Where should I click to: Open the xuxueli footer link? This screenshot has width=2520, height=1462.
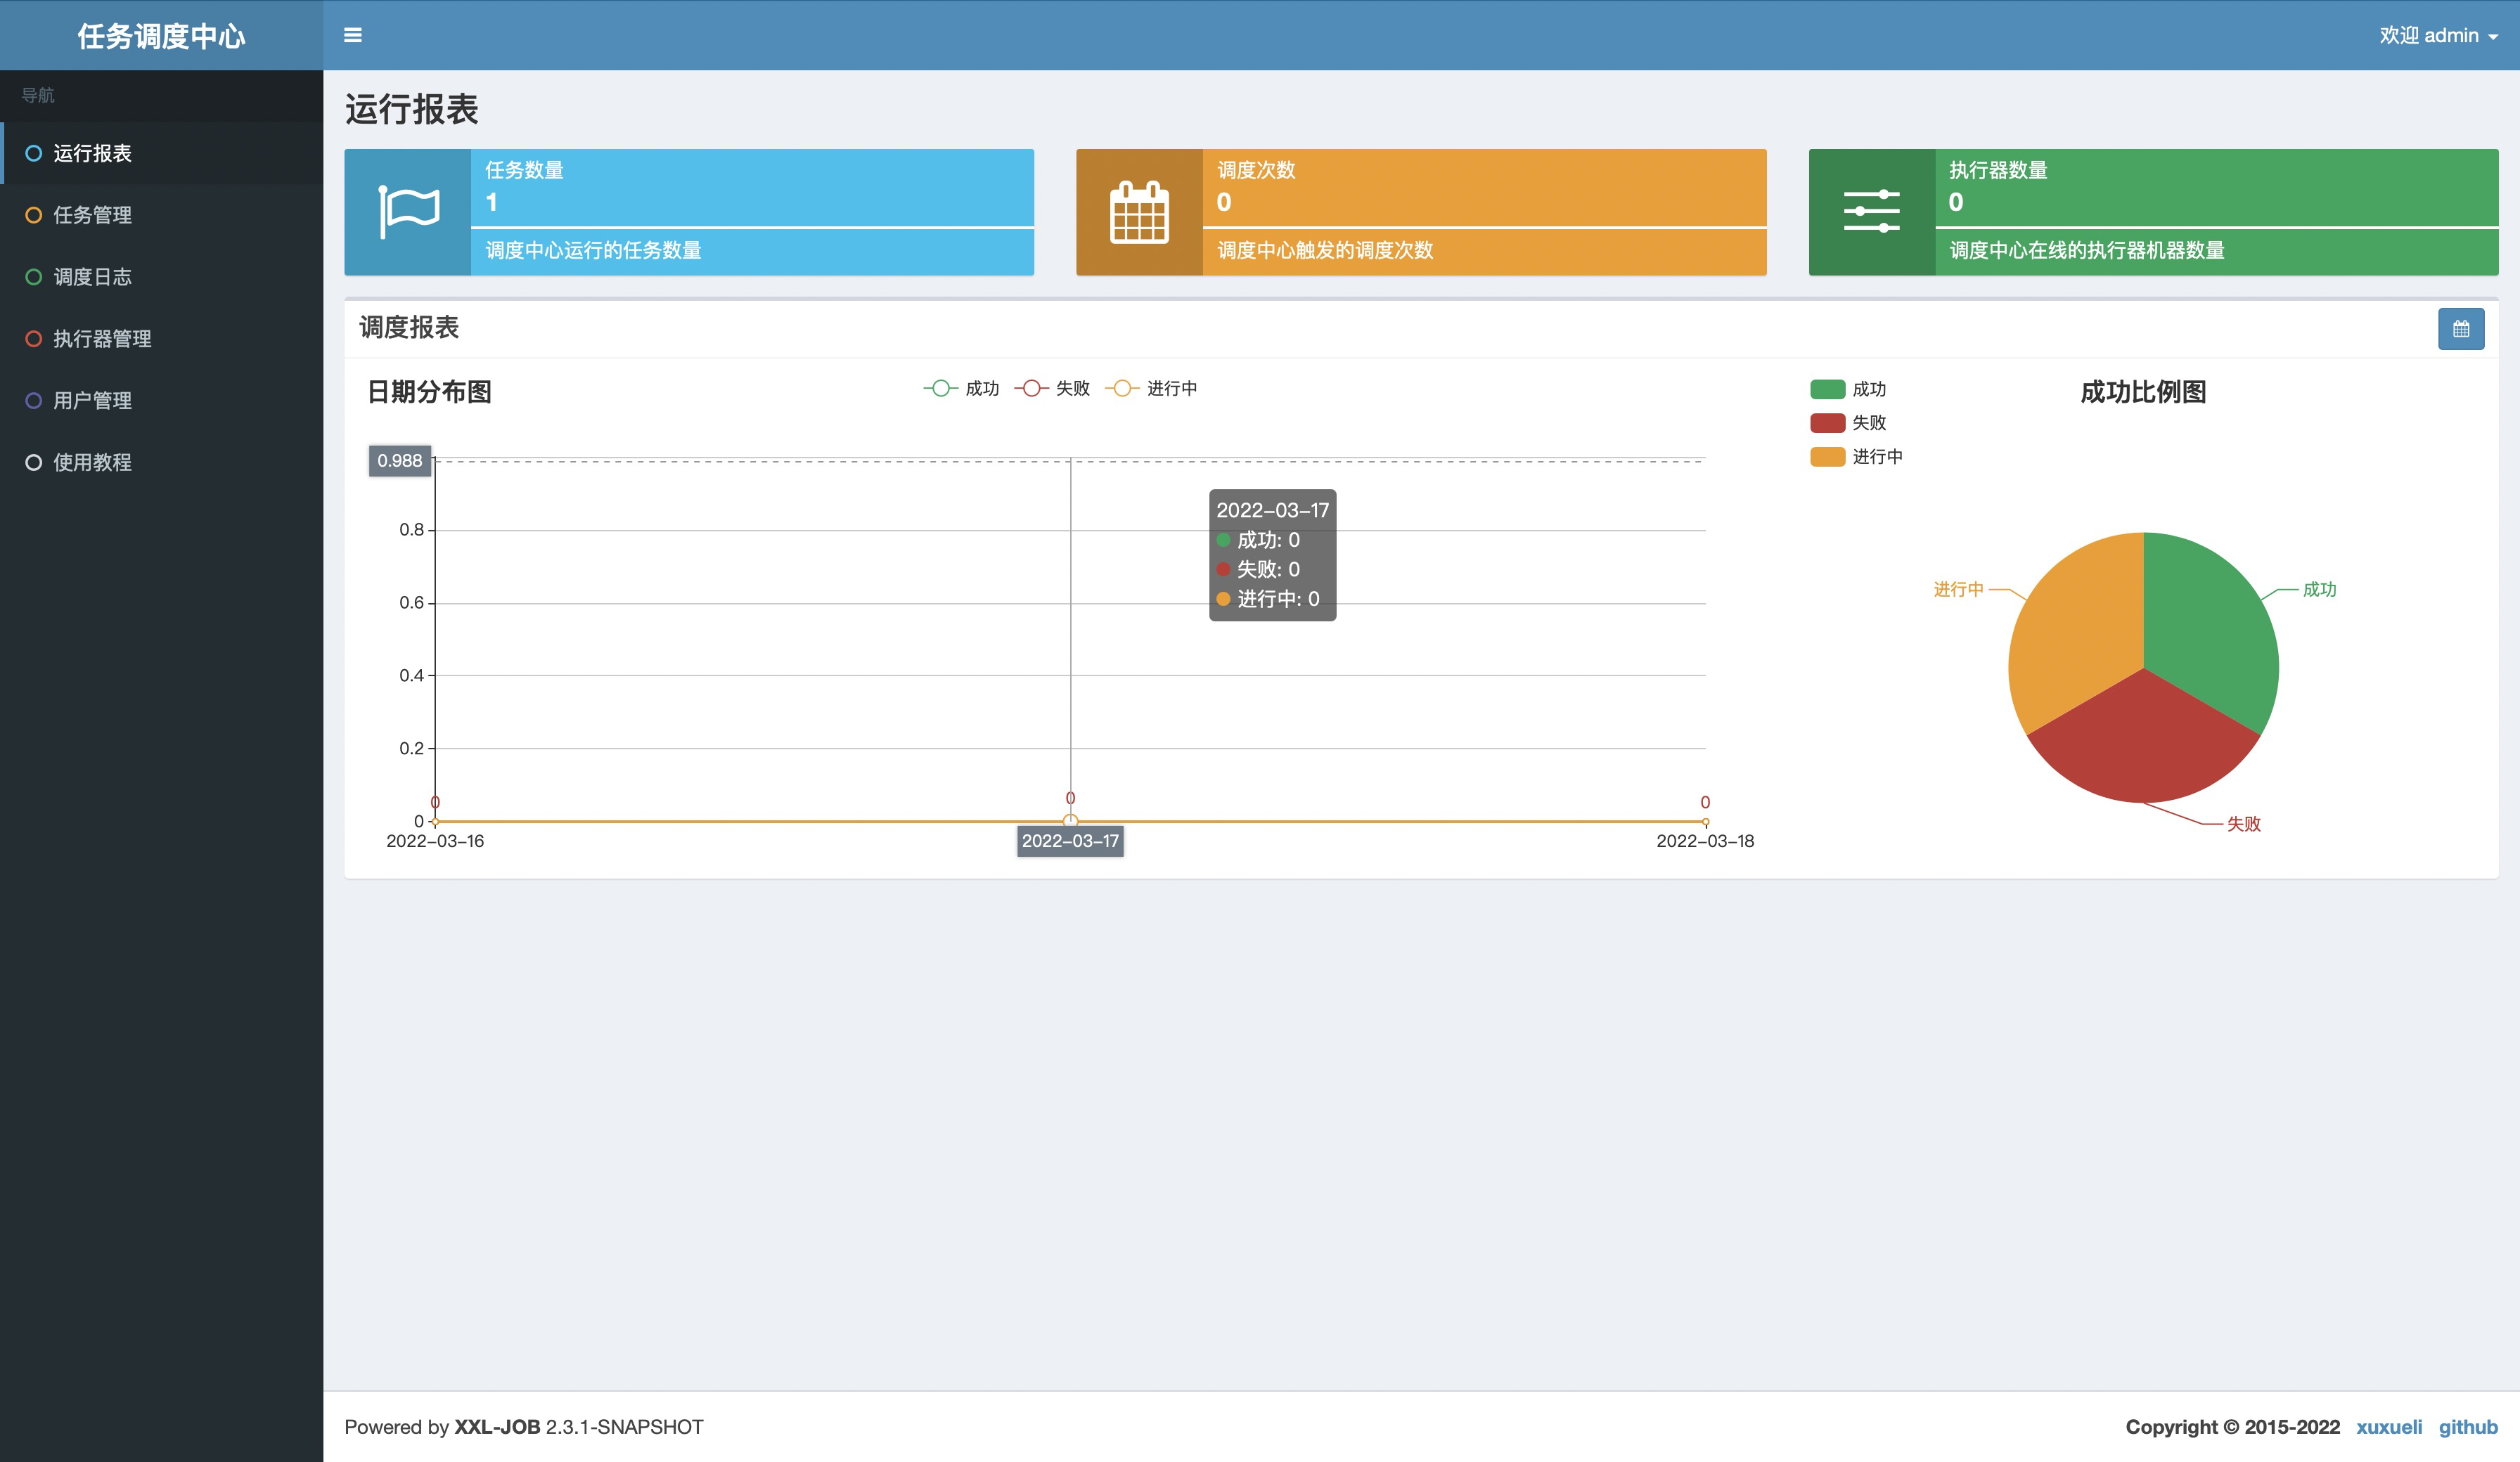2388,1427
